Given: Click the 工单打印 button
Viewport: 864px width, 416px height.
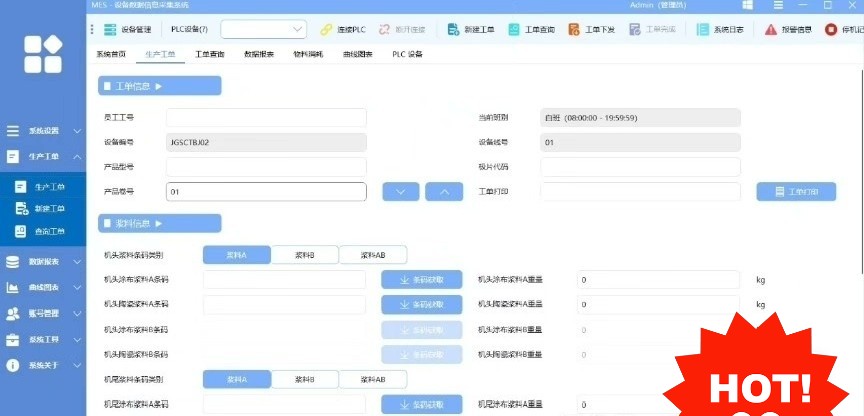Looking at the screenshot, I should click(x=796, y=192).
